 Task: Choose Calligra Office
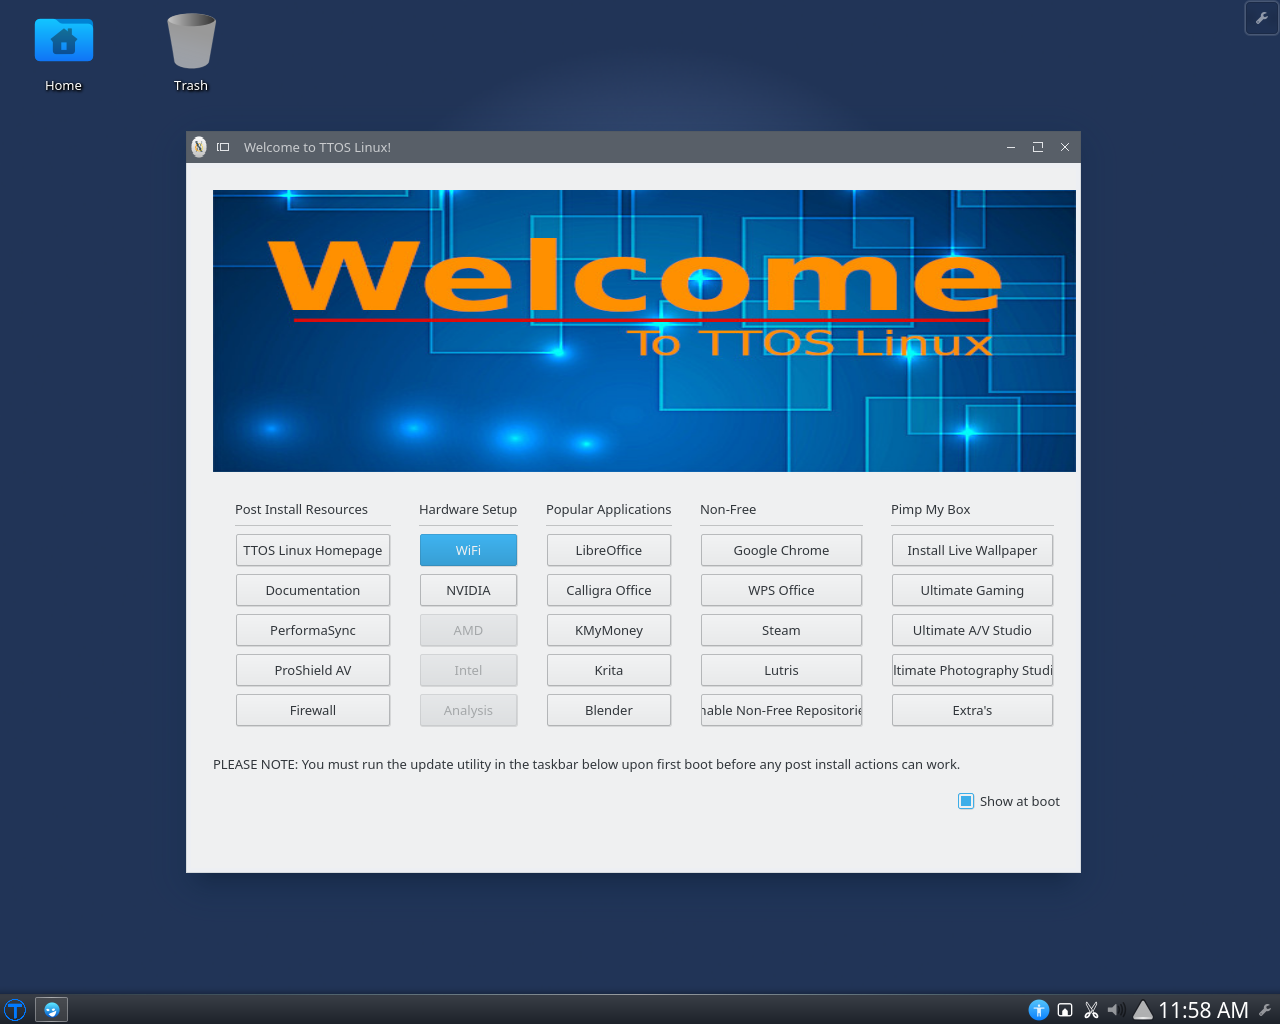pyautogui.click(x=609, y=590)
